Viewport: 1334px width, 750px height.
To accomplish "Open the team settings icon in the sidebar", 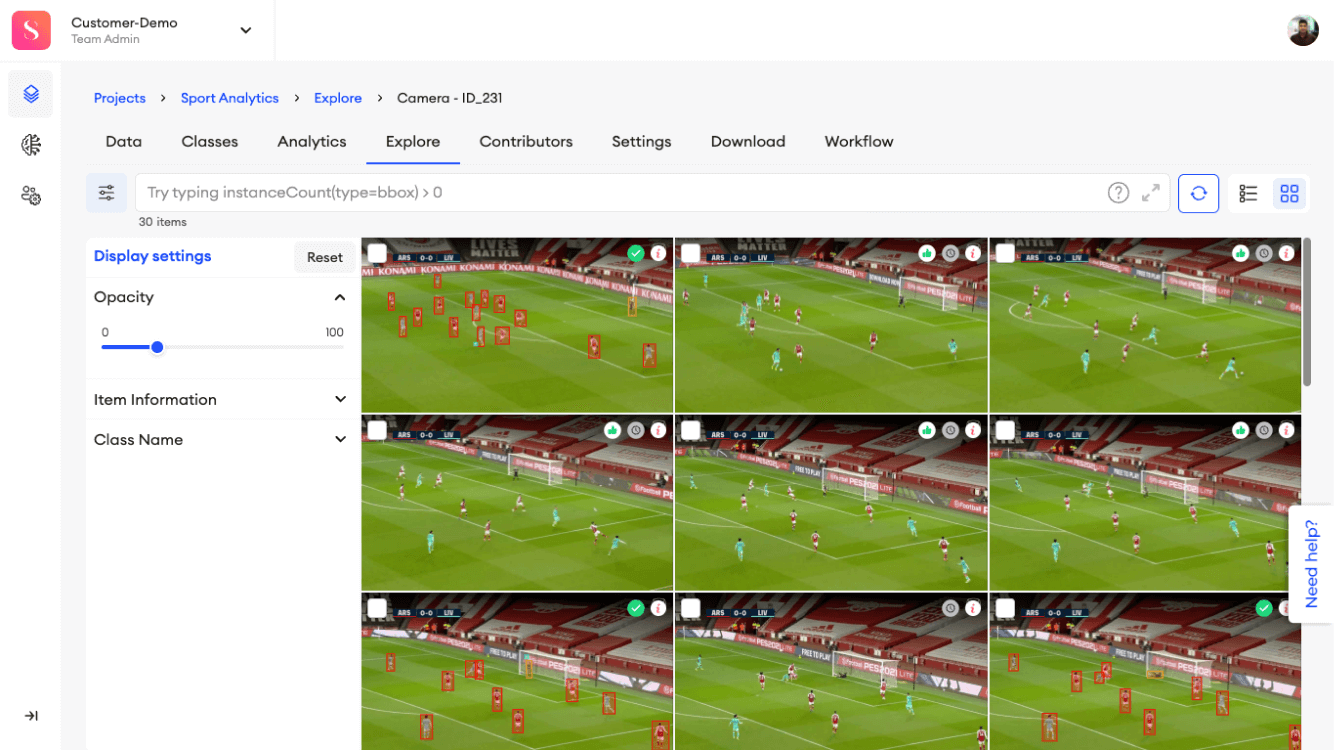I will pos(31,195).
